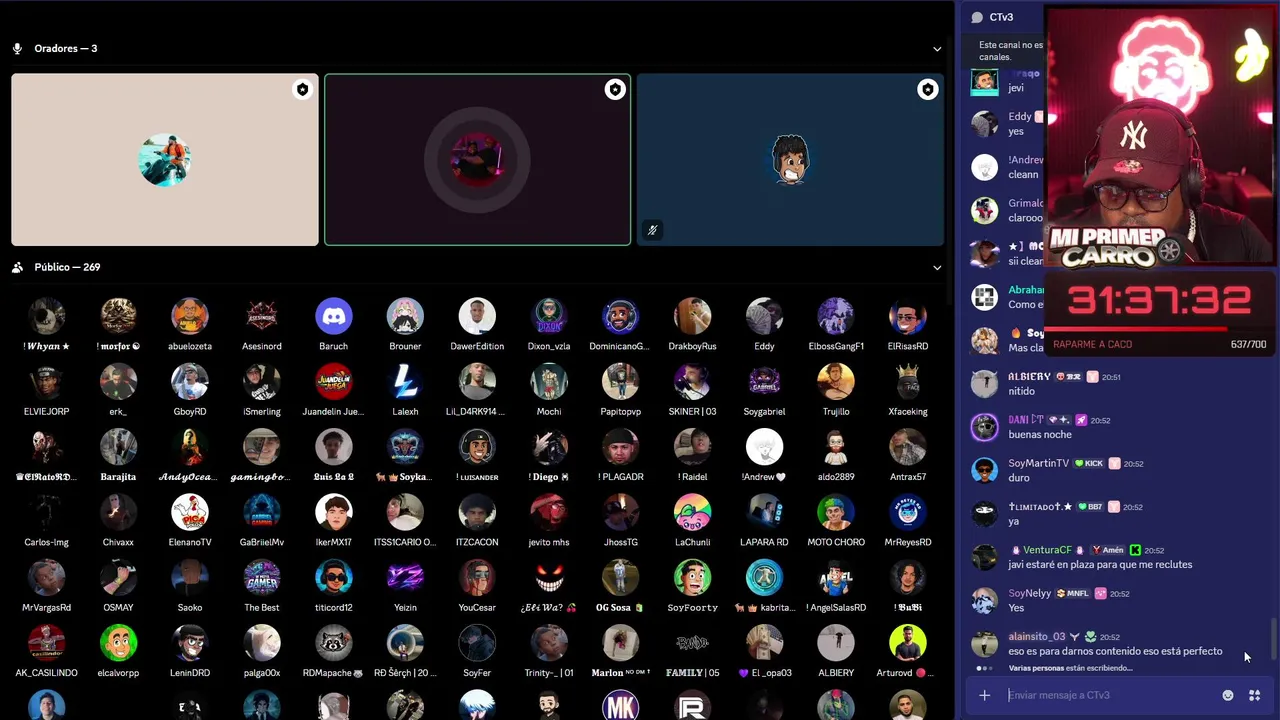Open abuelozeta's avatar in the audience
The image size is (1280, 720).
(x=190, y=316)
